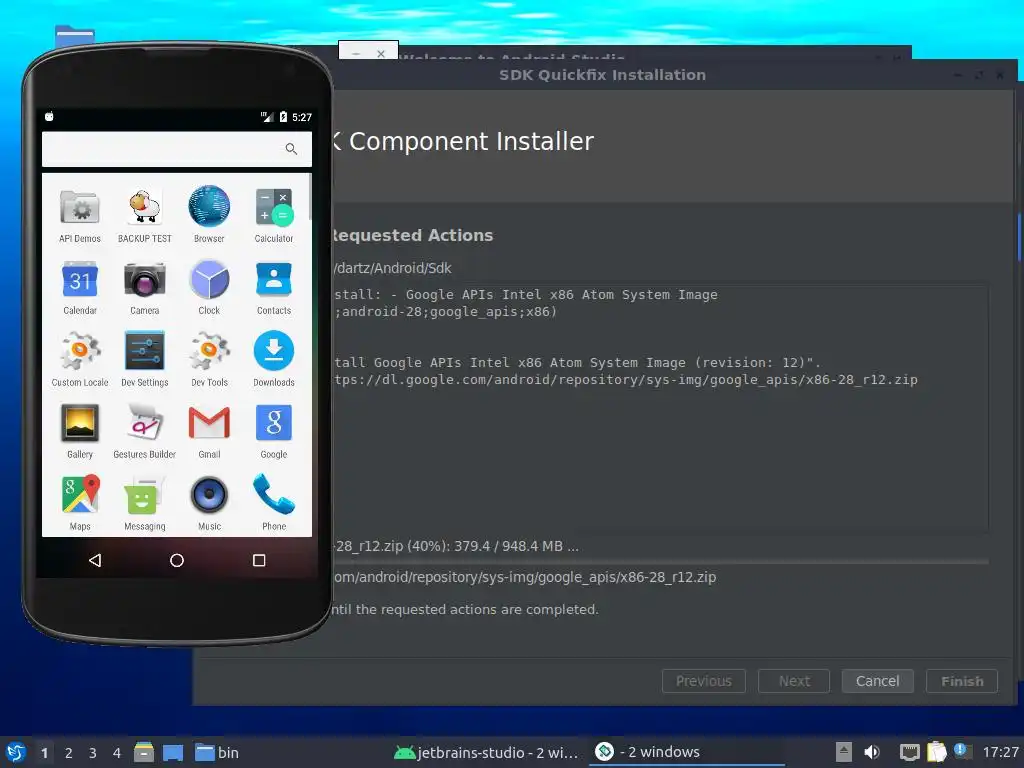This screenshot has height=768, width=1024.
Task: Click the clipboard tray icon
Action: pyautogui.click(x=936, y=752)
